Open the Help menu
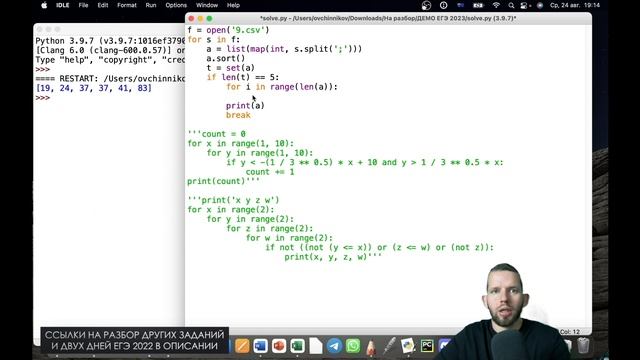The width and height of the screenshot is (640, 360). click(x=233, y=5)
